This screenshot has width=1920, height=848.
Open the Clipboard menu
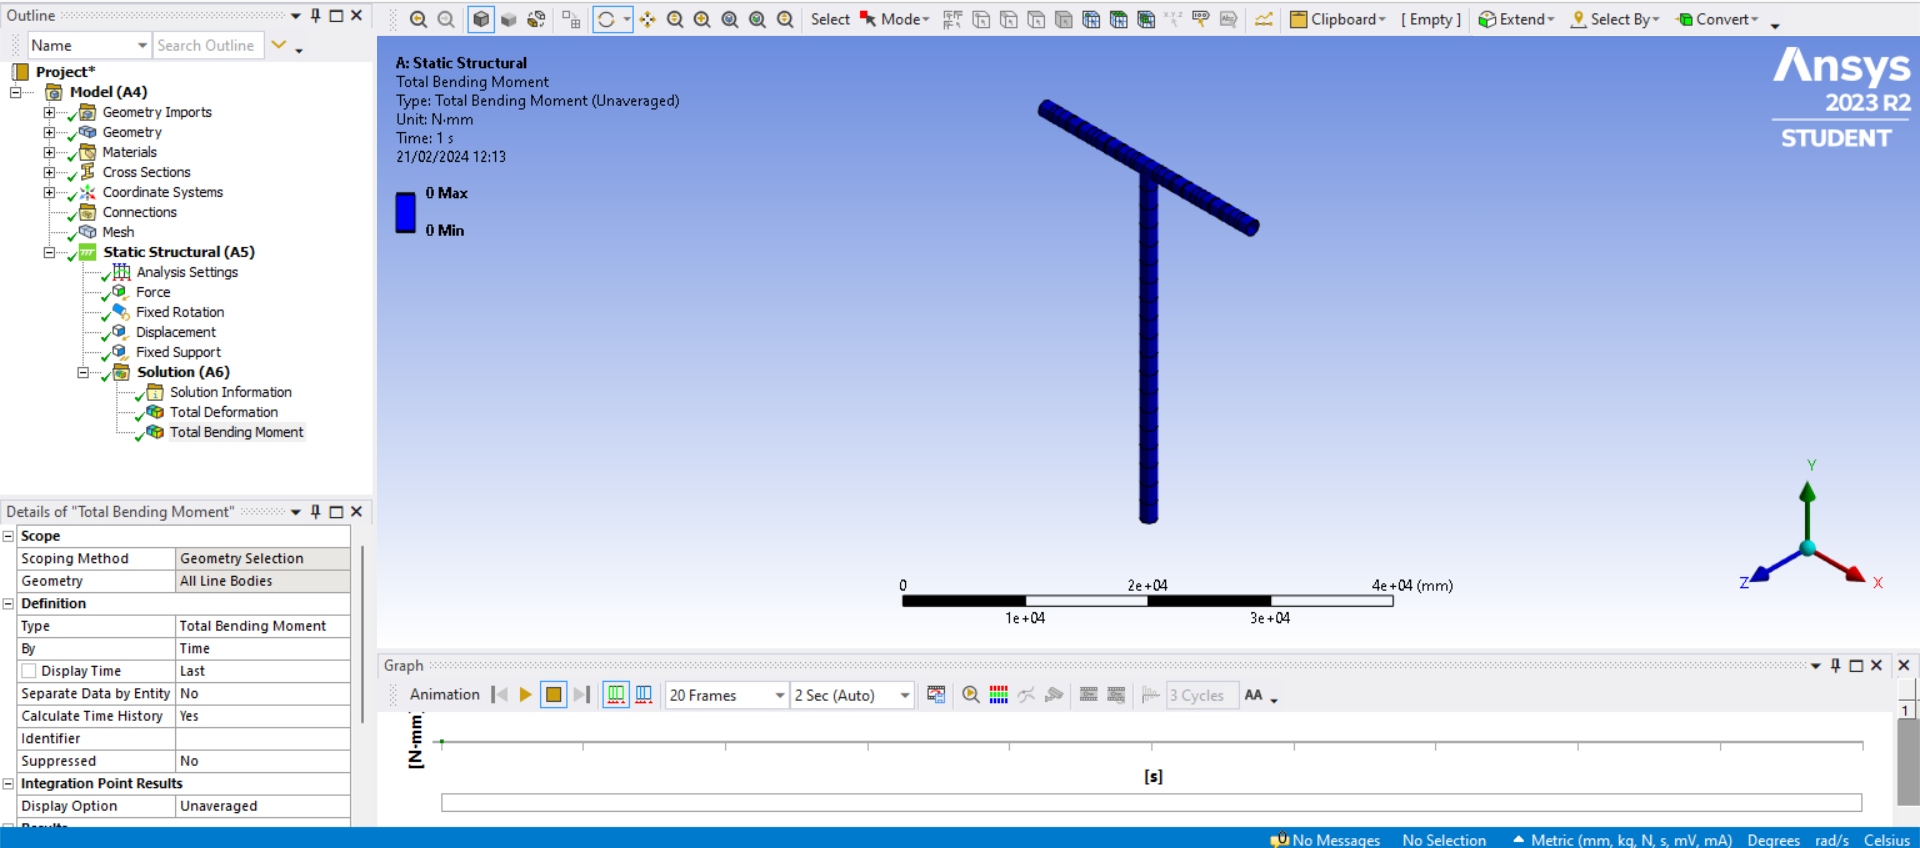click(x=1338, y=19)
